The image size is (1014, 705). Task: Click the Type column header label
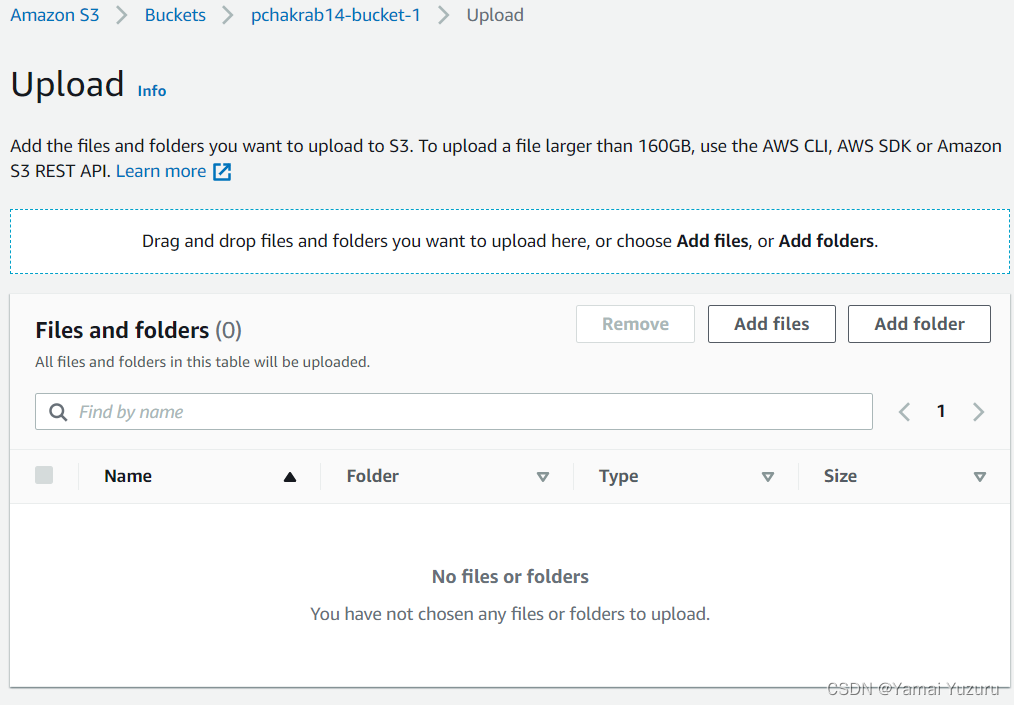(618, 477)
